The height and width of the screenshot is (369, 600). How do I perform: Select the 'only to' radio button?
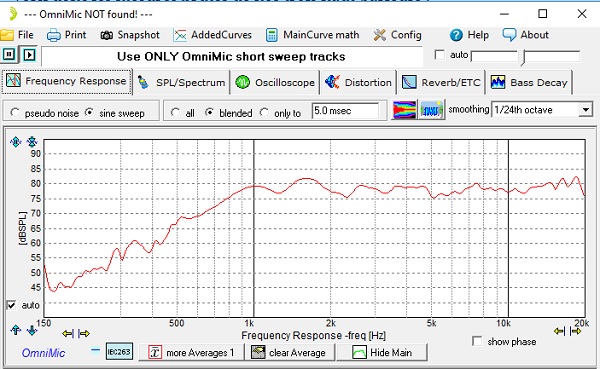(x=264, y=113)
